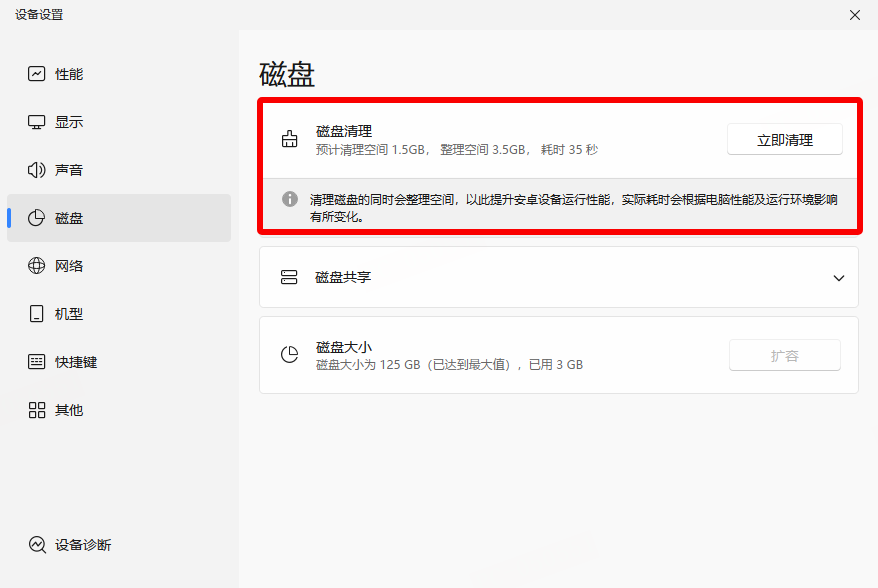The height and width of the screenshot is (588, 878).
Task: Click the 网络 globe icon
Action: 37,266
